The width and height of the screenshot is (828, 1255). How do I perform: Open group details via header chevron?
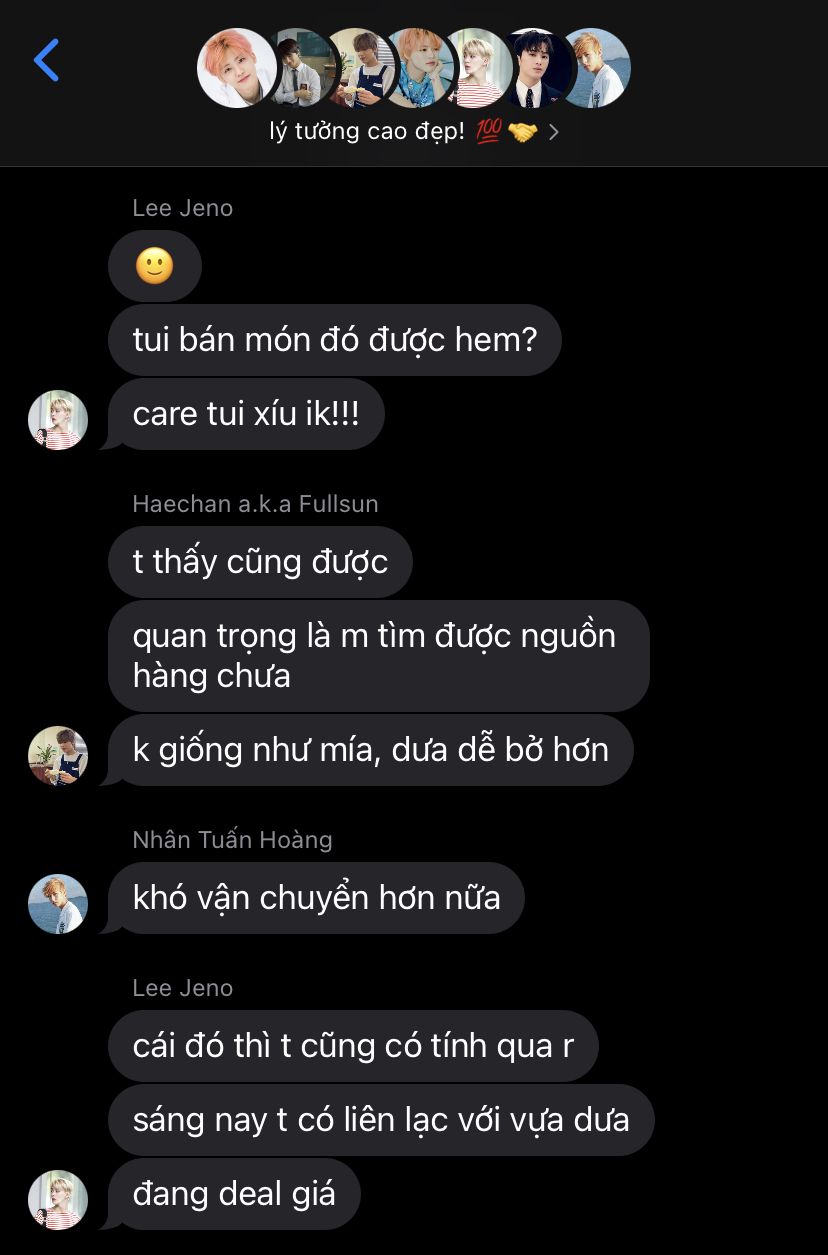point(554,132)
